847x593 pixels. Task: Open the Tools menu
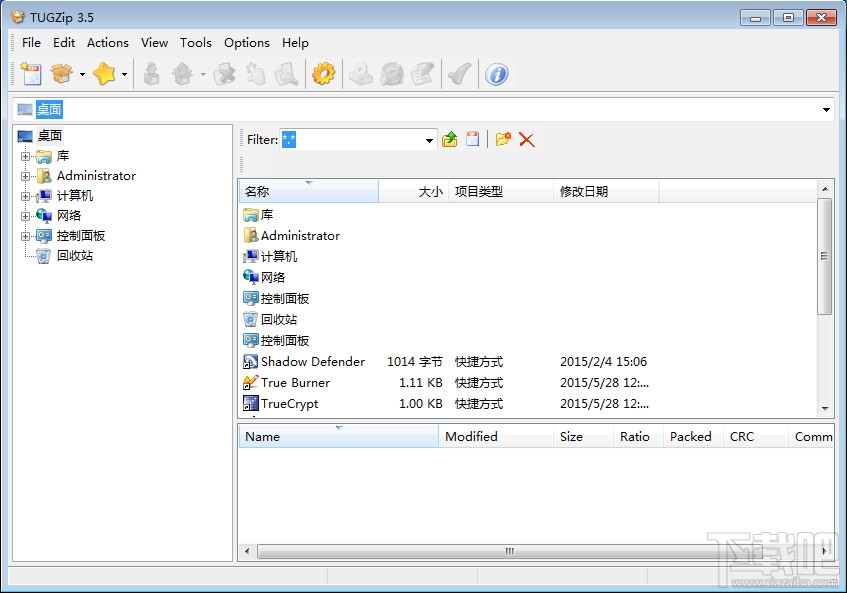pyautogui.click(x=196, y=43)
